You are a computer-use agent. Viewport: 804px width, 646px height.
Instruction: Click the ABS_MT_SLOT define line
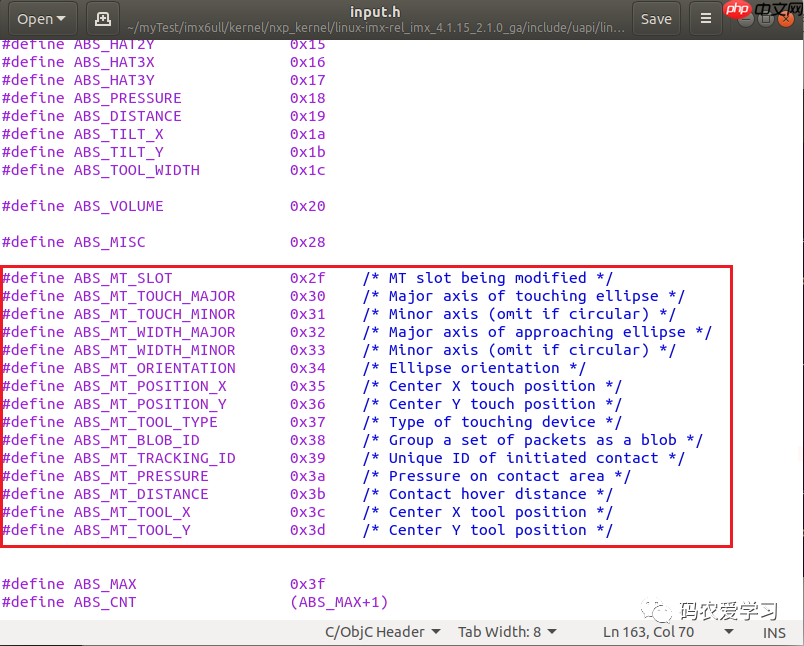tap(308, 278)
